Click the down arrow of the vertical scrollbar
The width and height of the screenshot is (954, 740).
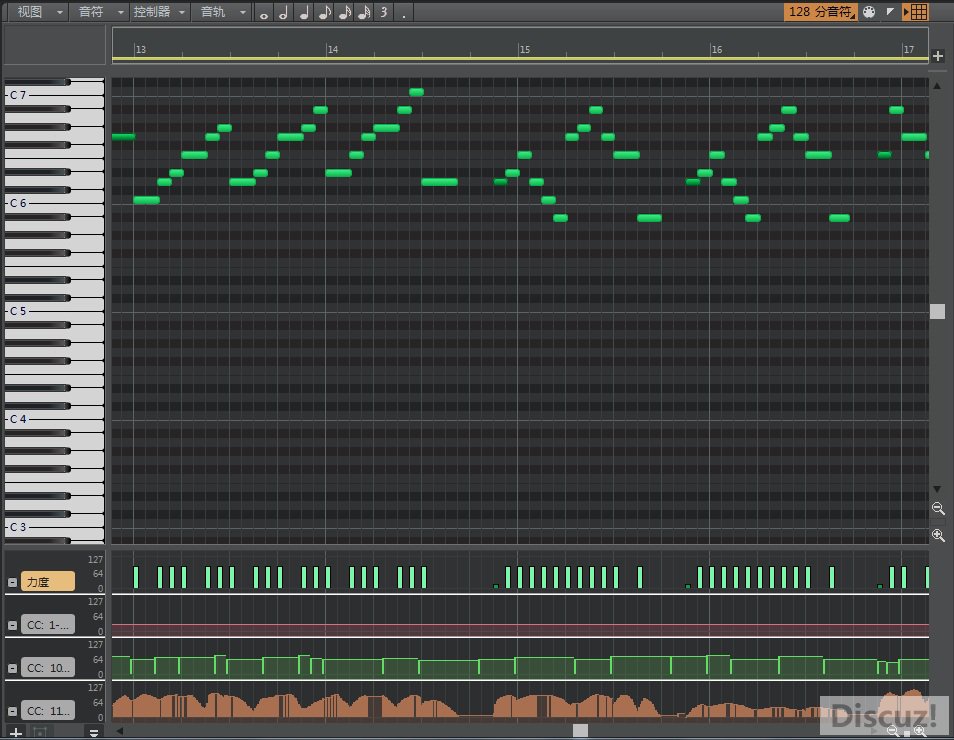pos(938,489)
